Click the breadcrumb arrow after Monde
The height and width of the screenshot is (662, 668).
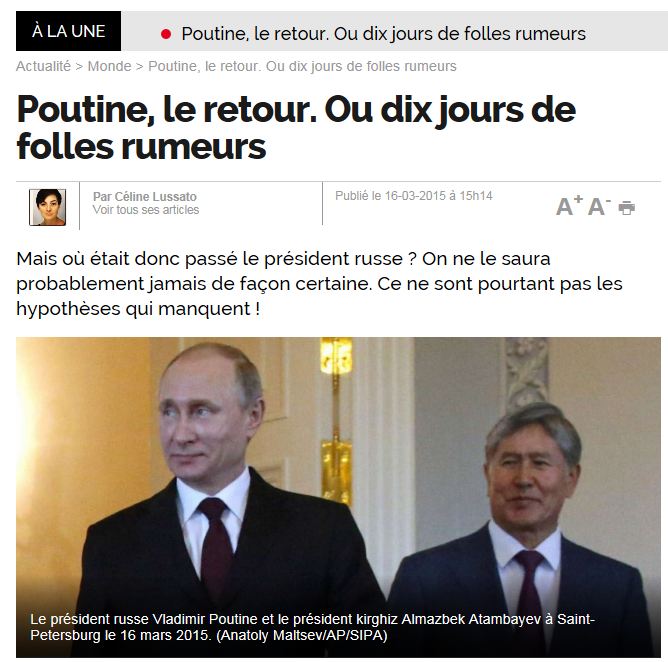[140, 67]
